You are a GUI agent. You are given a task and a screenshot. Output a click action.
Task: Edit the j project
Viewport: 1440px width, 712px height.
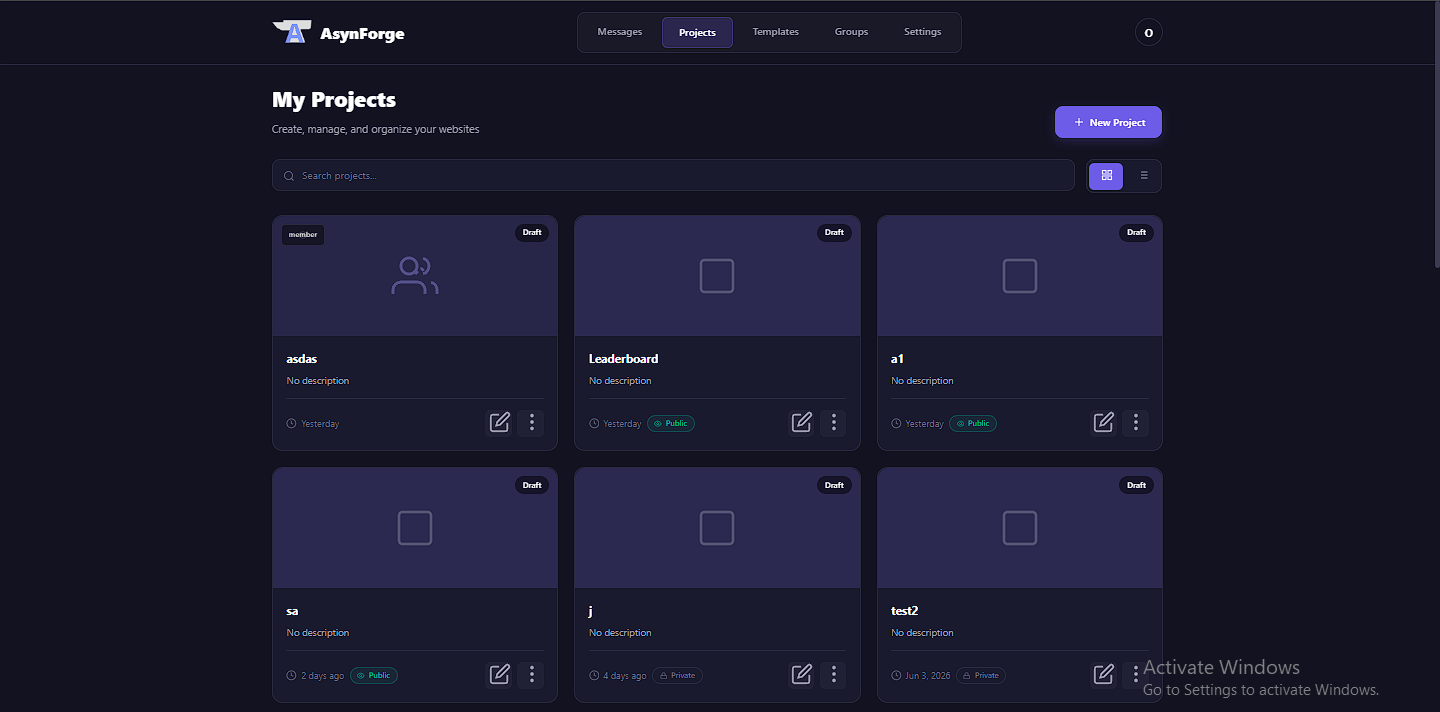802,674
